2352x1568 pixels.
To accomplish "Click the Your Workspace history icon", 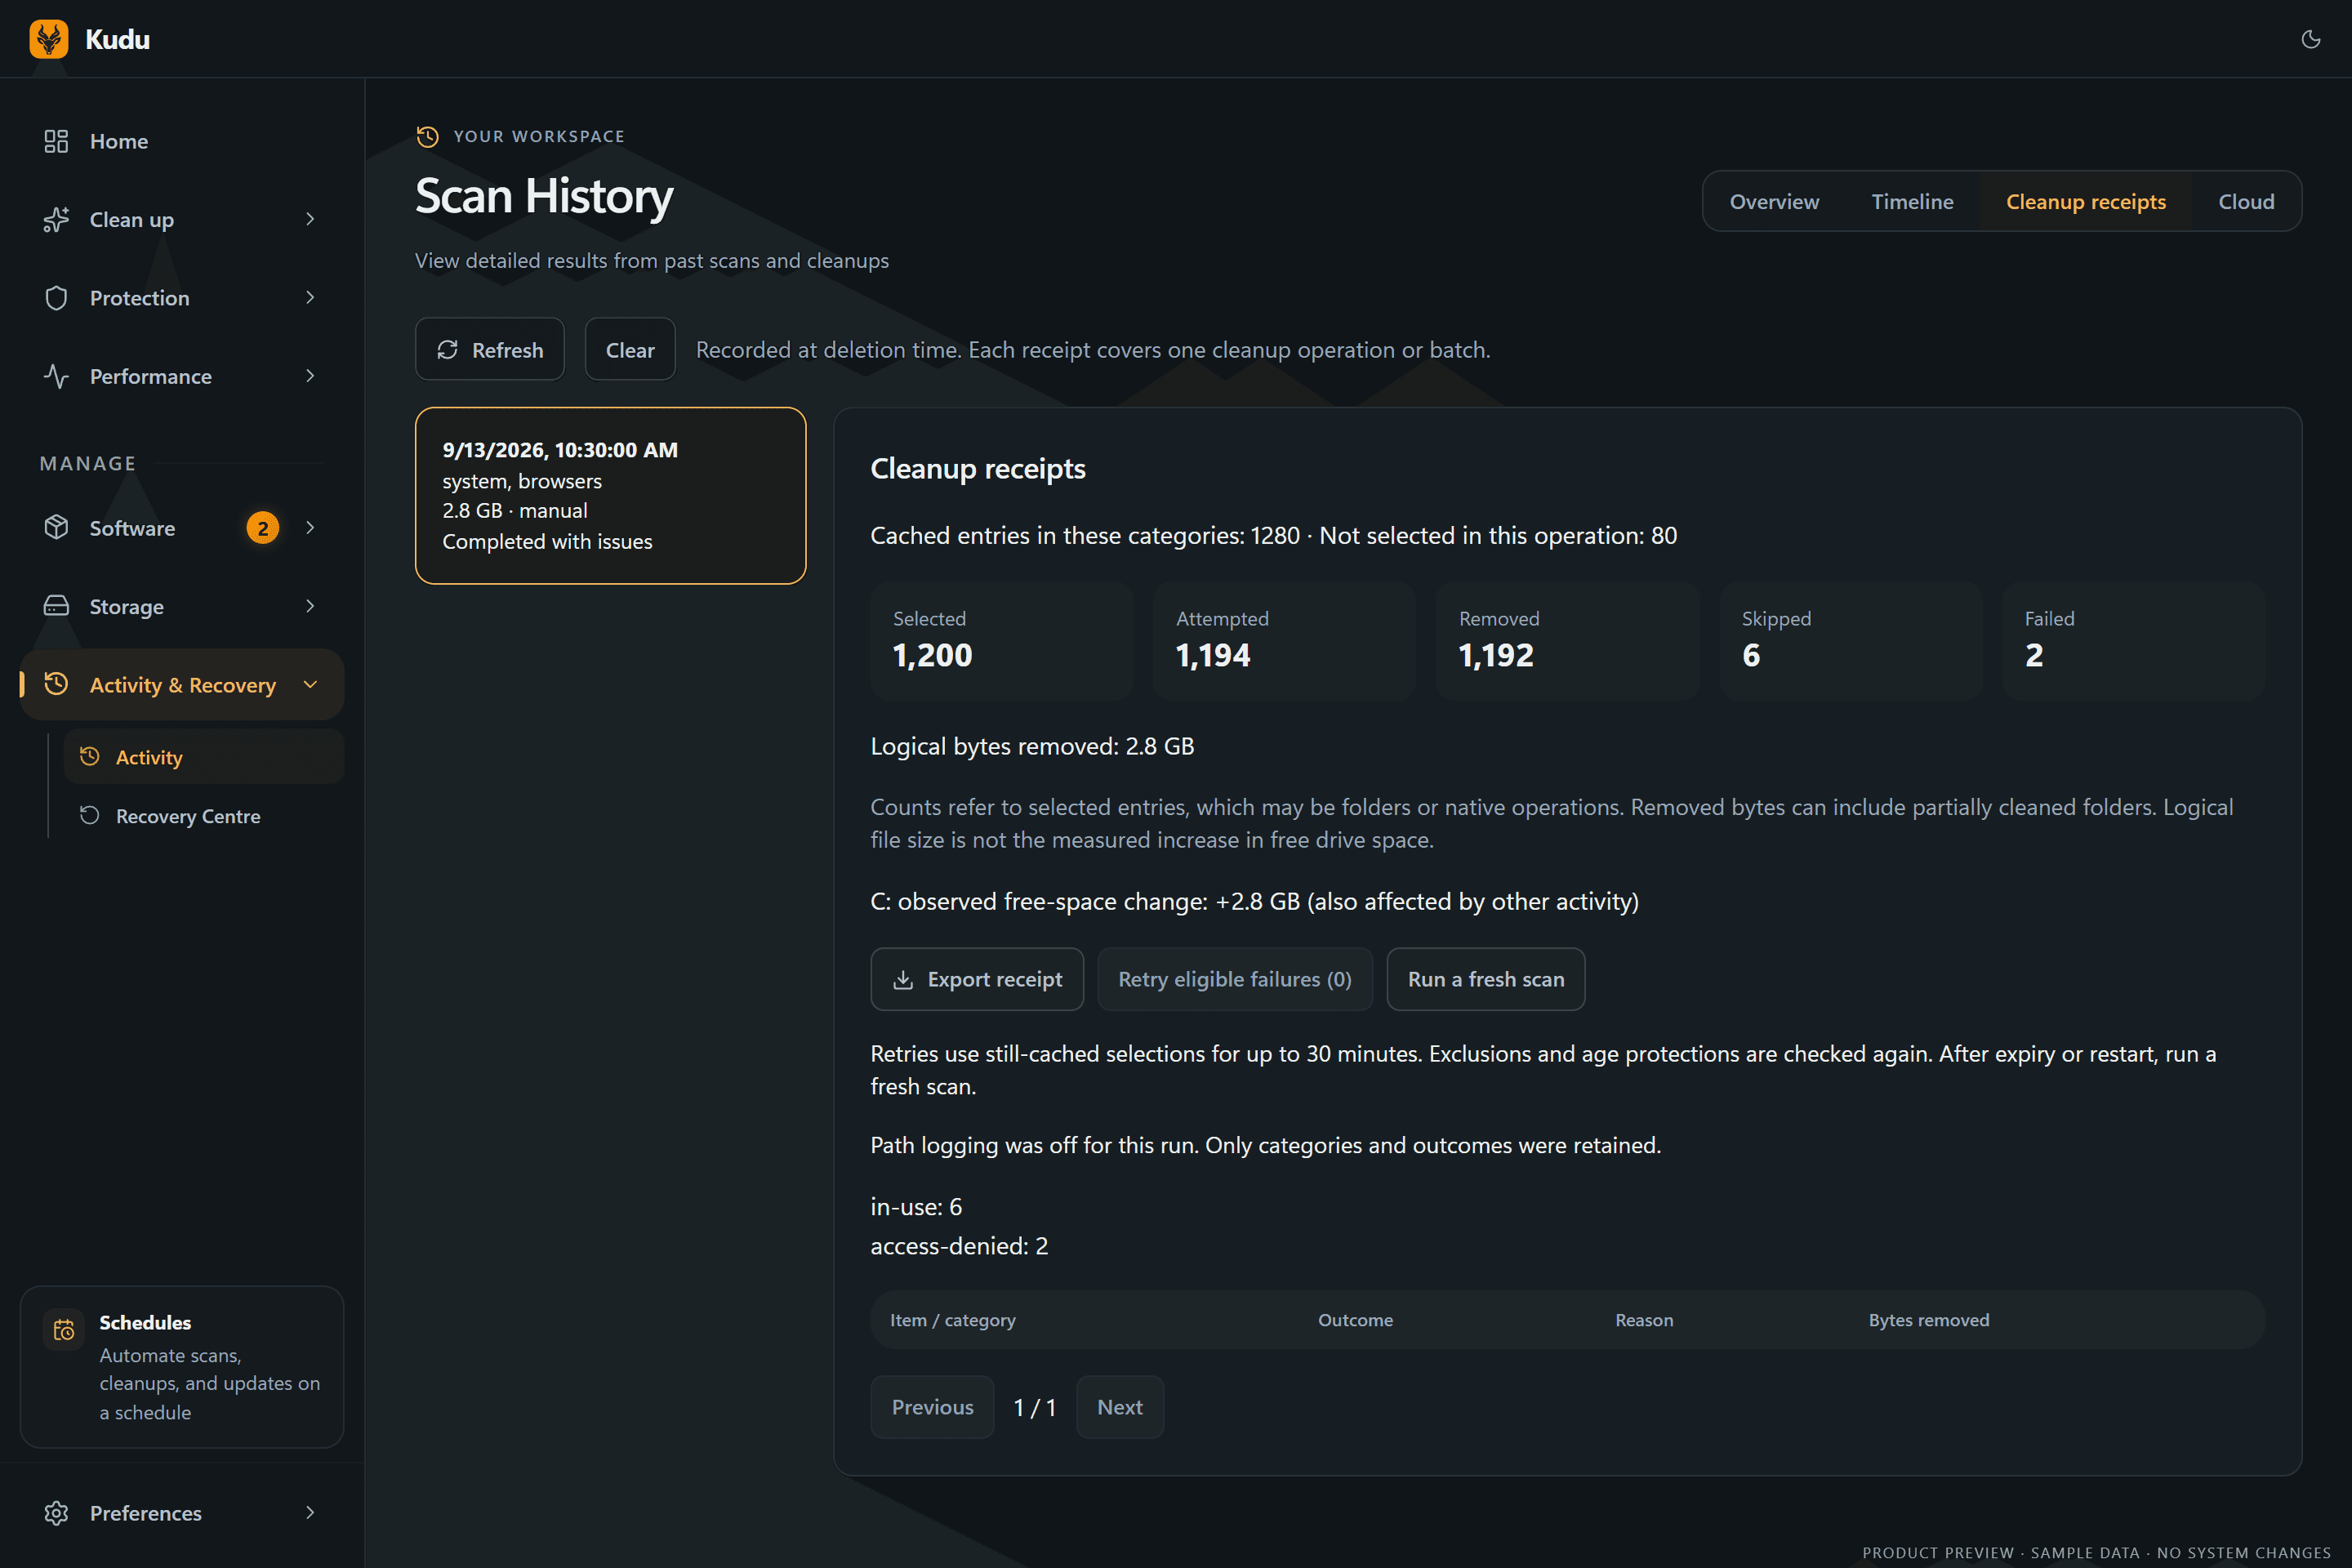I will pos(428,136).
